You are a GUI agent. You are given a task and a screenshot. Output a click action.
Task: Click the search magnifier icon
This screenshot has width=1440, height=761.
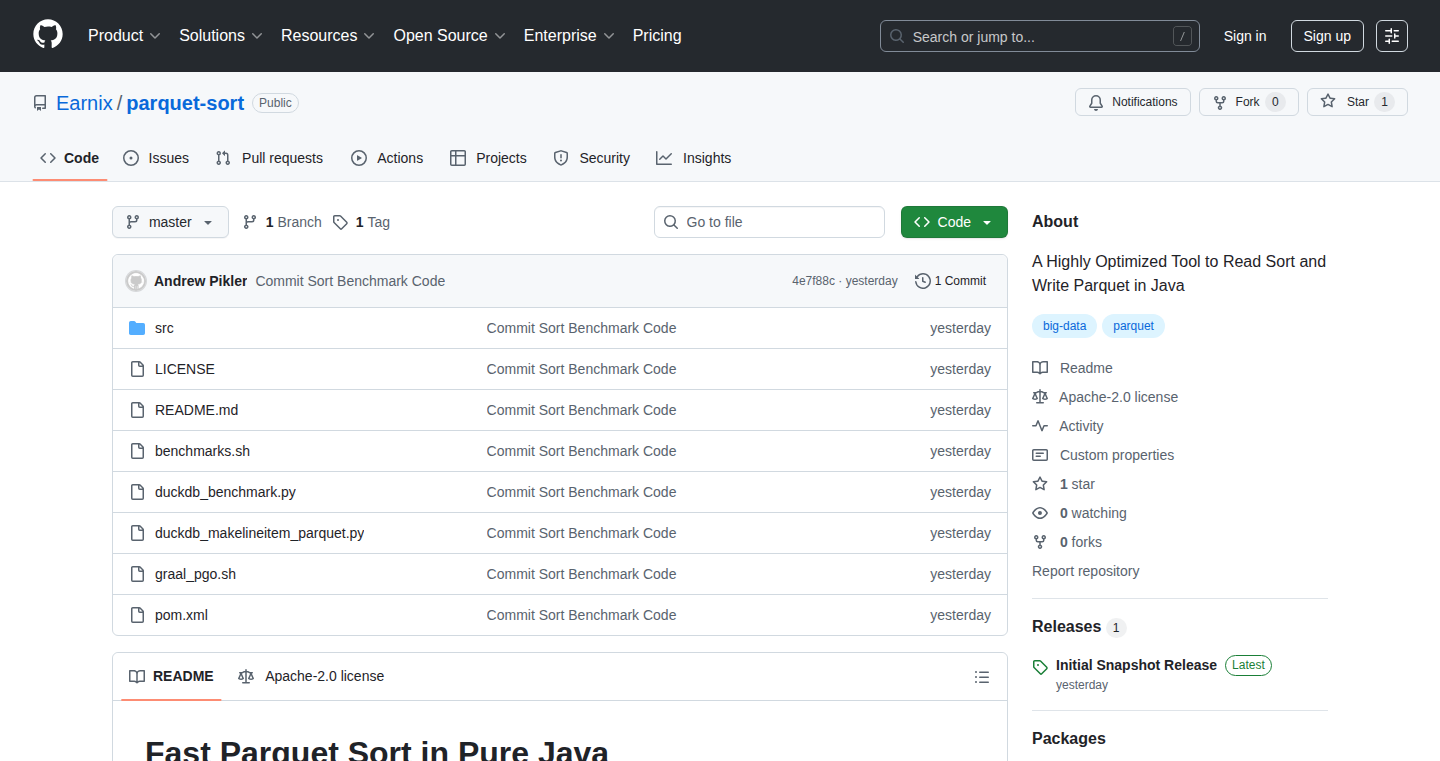(x=897, y=36)
